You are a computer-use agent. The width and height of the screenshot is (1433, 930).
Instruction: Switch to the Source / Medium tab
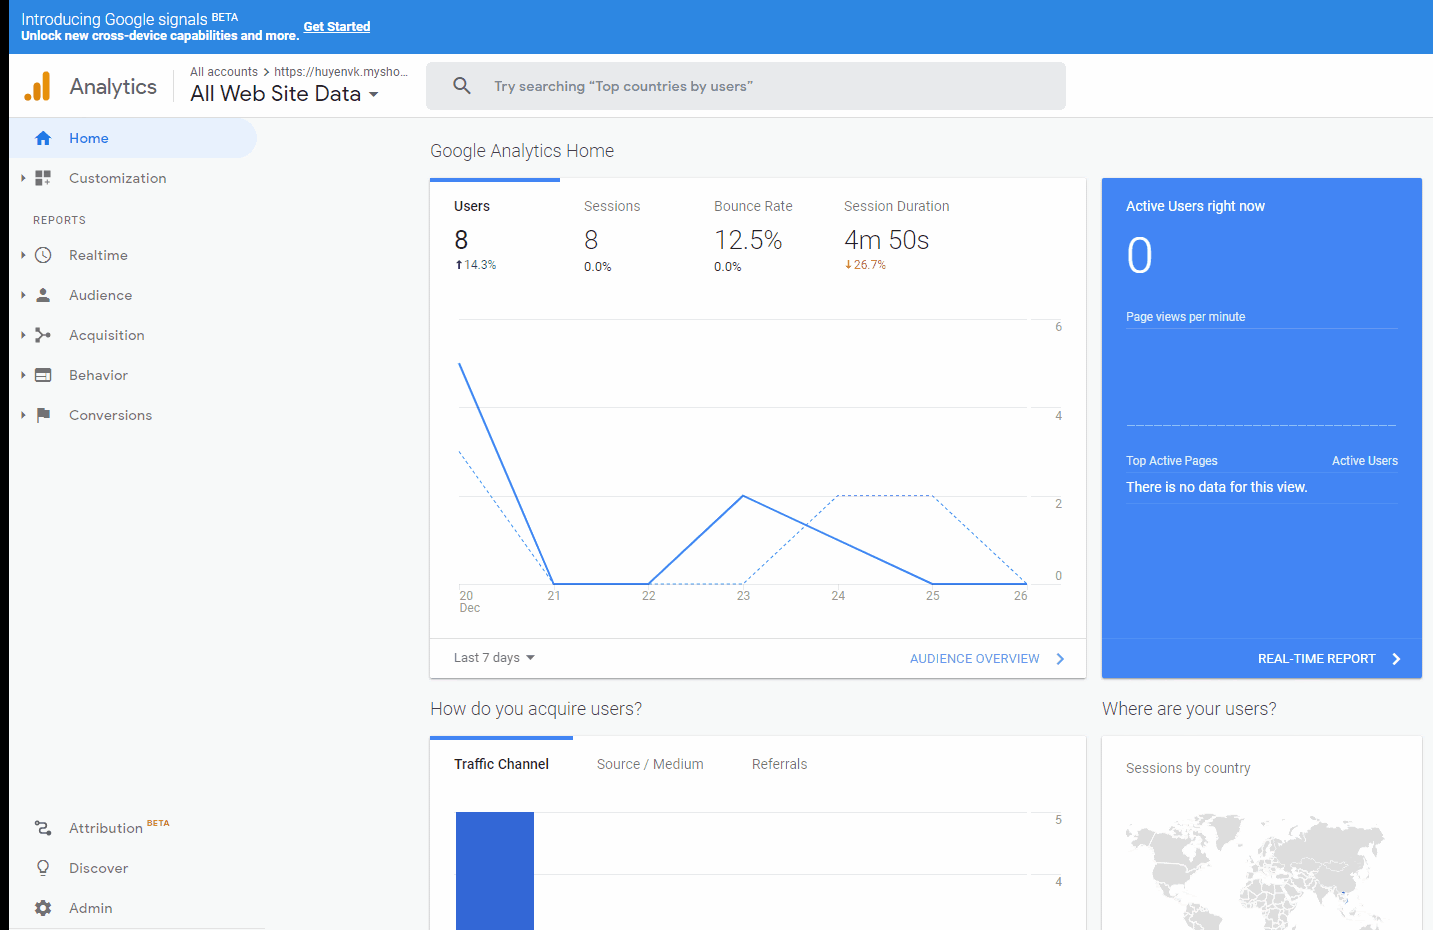coord(650,764)
